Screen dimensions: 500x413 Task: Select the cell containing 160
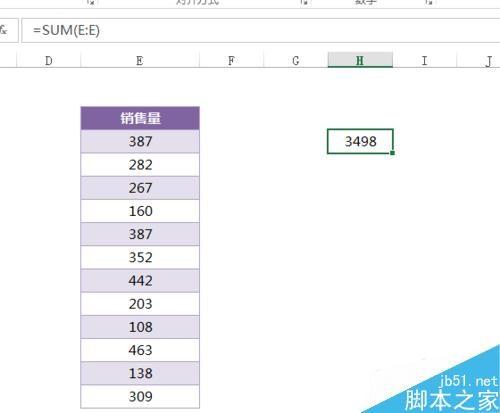click(x=140, y=211)
